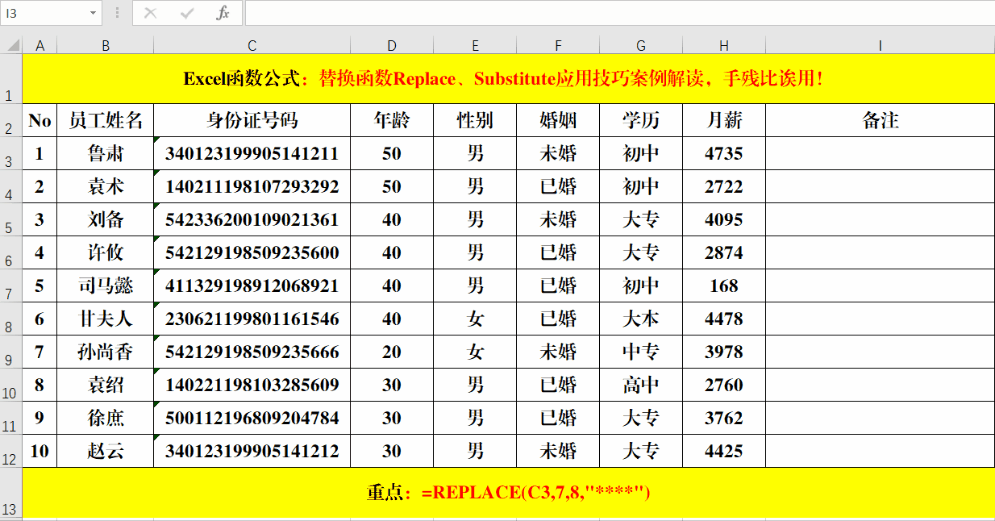995x521 pixels.
Task: Click into the formula bar input
Action: pos(619,13)
